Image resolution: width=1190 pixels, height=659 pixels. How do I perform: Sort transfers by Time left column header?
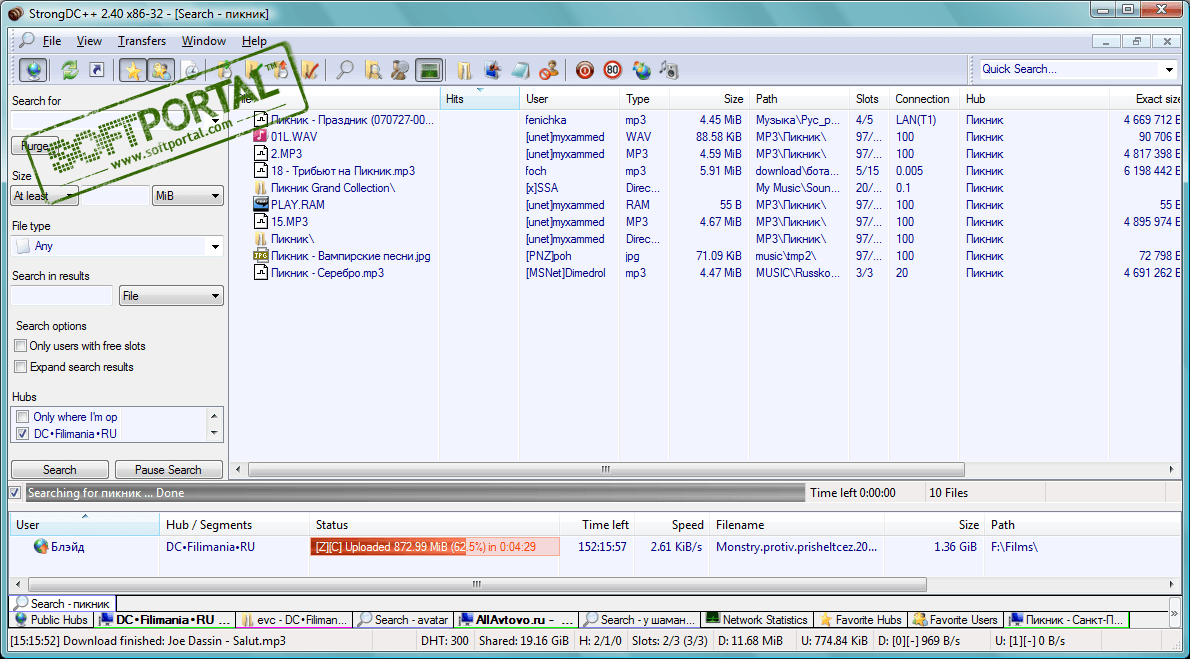point(597,525)
